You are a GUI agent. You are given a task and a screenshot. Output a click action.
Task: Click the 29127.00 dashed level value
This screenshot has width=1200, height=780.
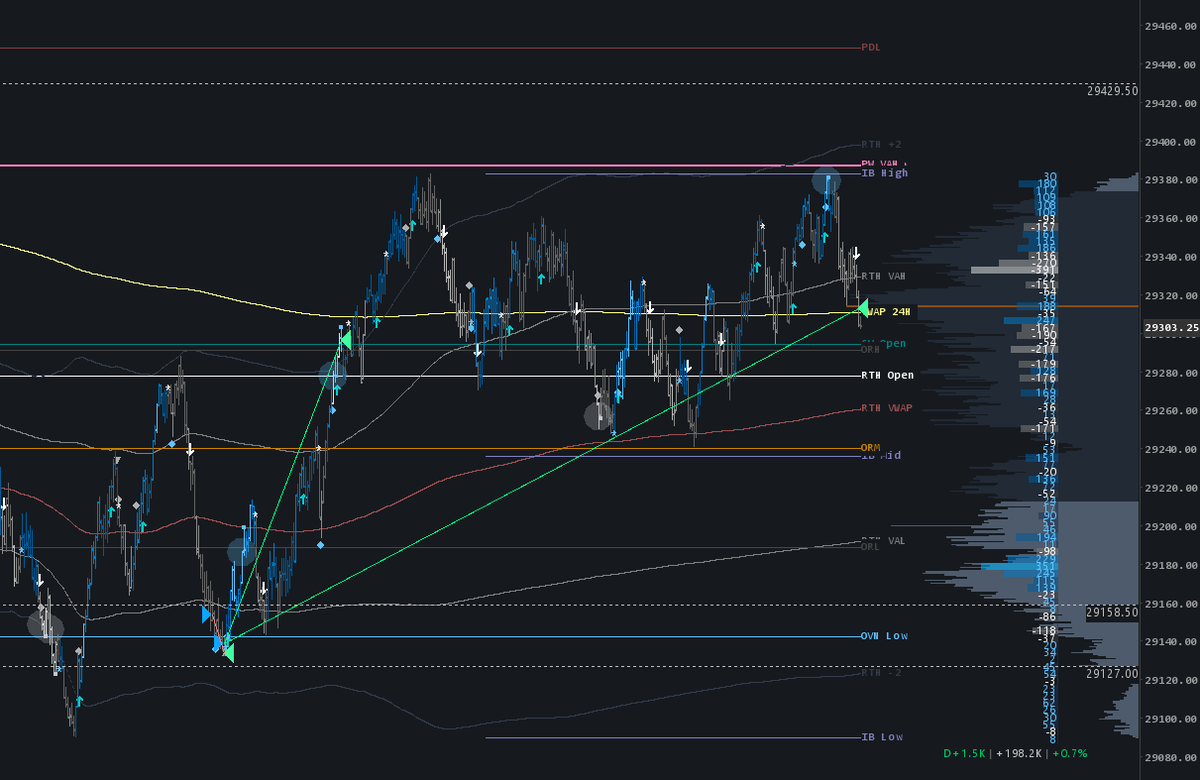pos(1113,674)
